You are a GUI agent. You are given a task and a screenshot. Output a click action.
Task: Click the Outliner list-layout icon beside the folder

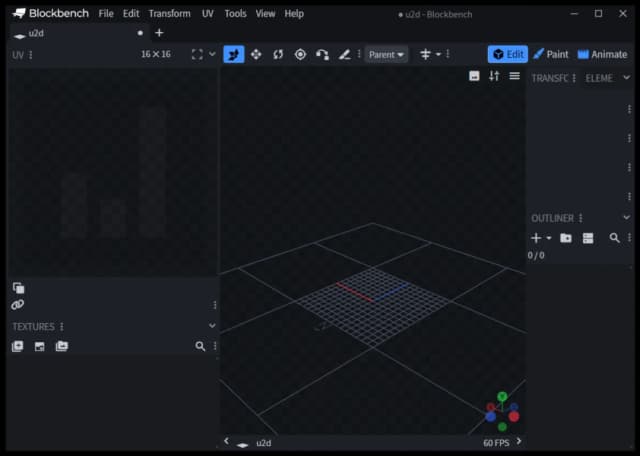tap(588, 238)
